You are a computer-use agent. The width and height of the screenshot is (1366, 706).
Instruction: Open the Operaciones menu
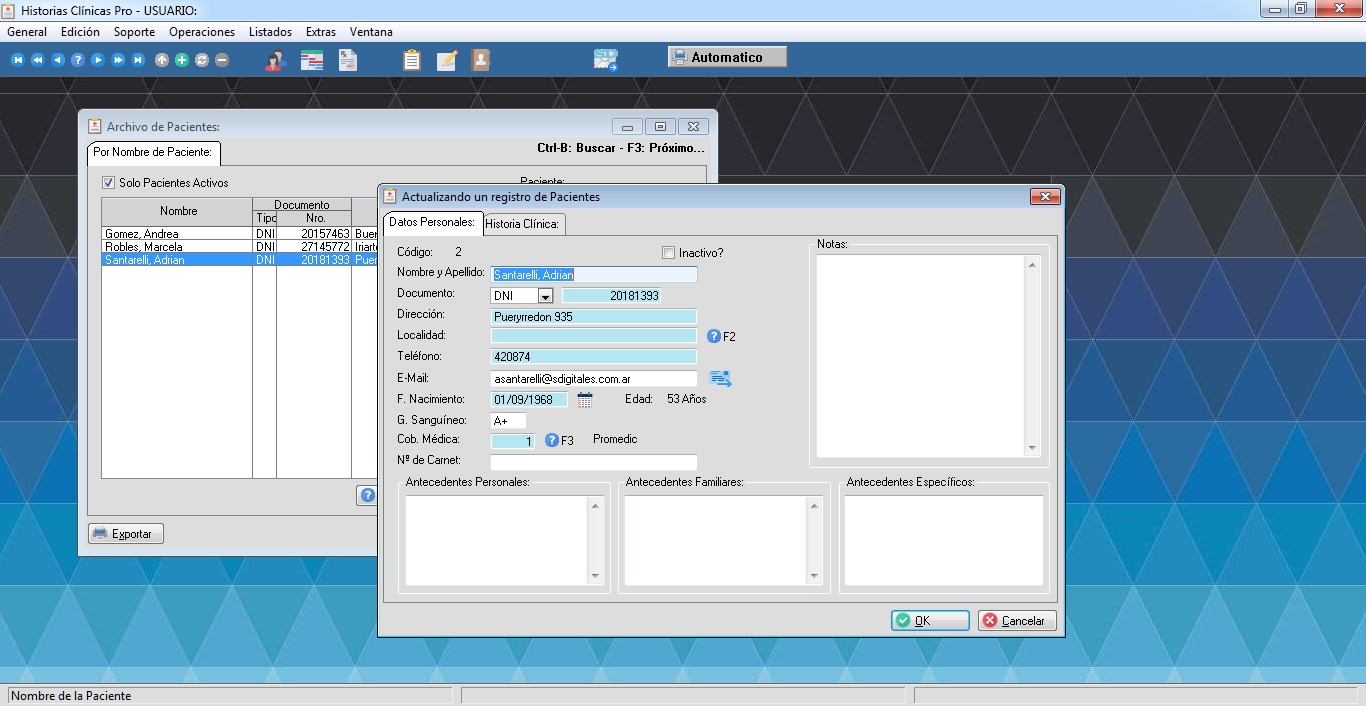(202, 32)
